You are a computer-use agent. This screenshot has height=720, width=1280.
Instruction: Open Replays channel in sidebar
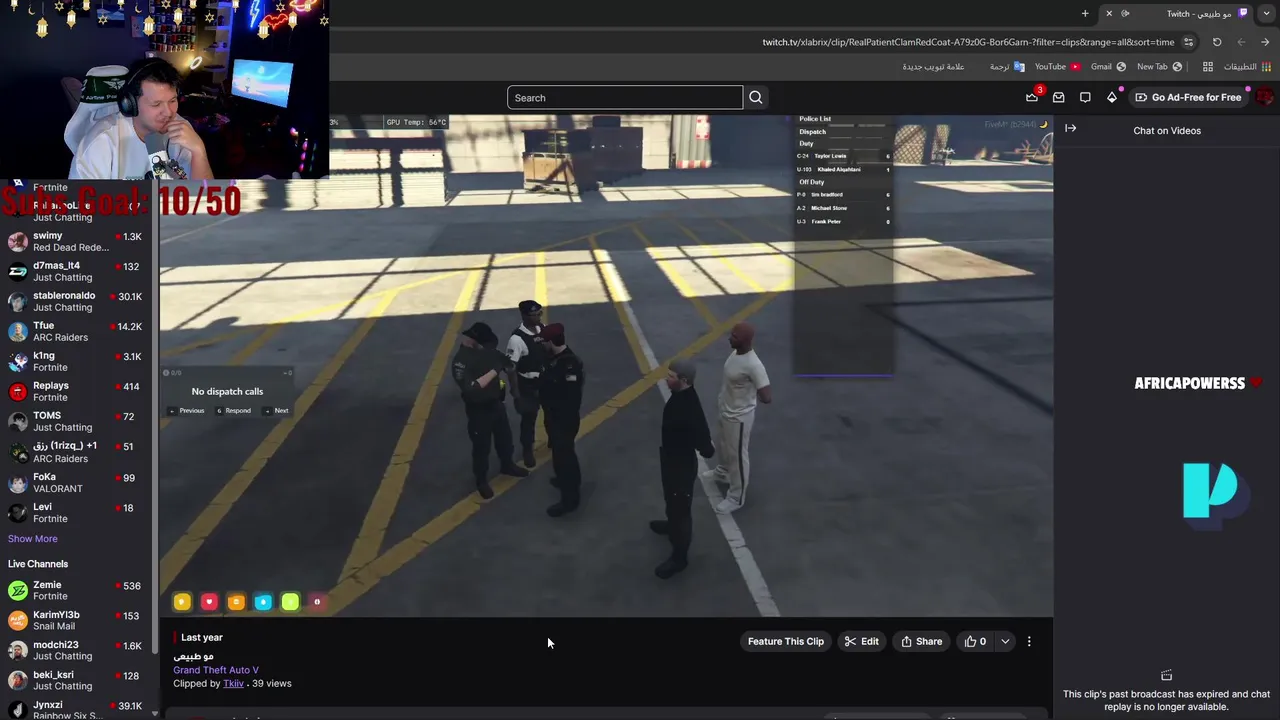tap(75, 391)
